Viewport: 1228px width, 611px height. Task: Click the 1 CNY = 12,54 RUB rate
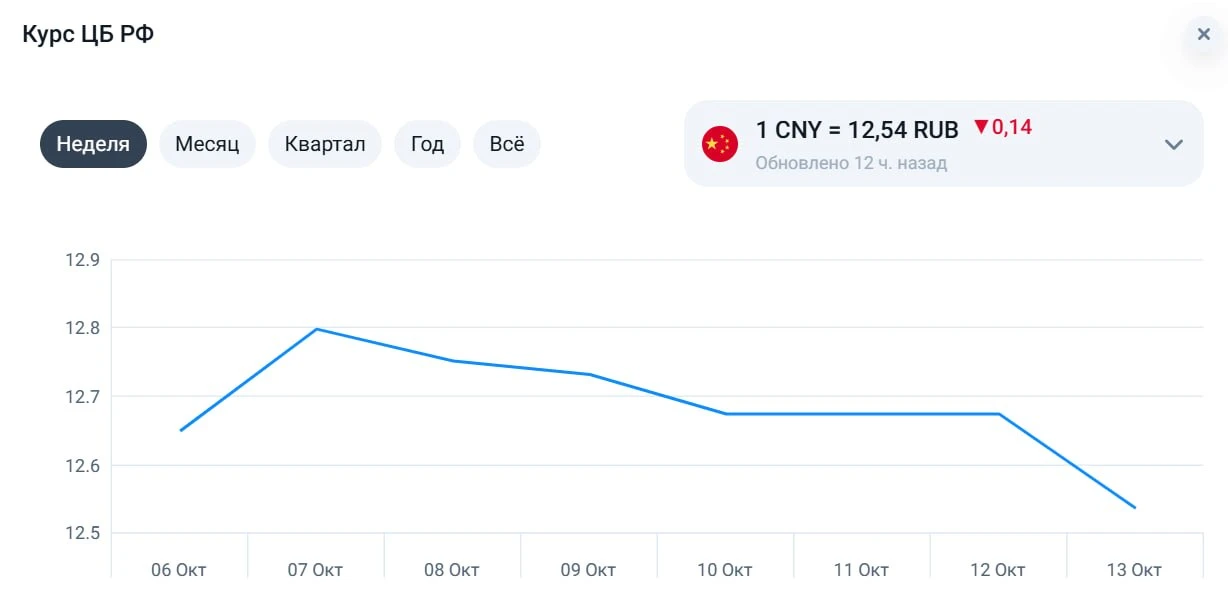pos(857,130)
